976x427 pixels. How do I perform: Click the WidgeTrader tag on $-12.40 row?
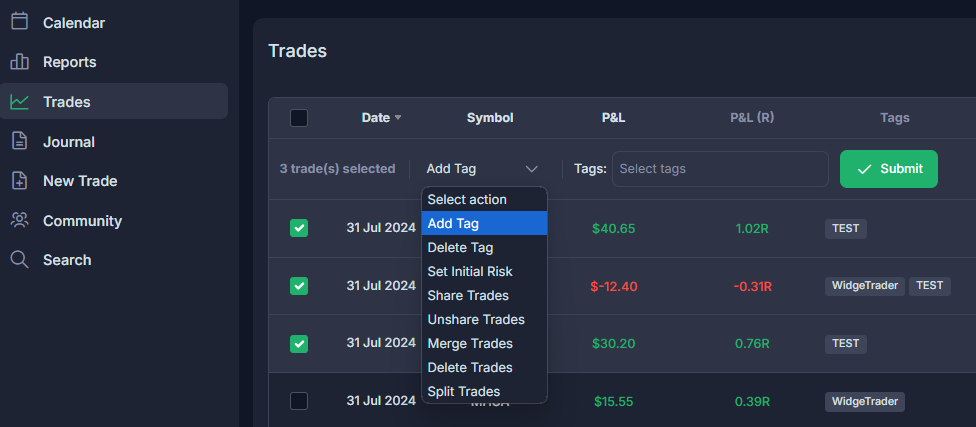[865, 286]
